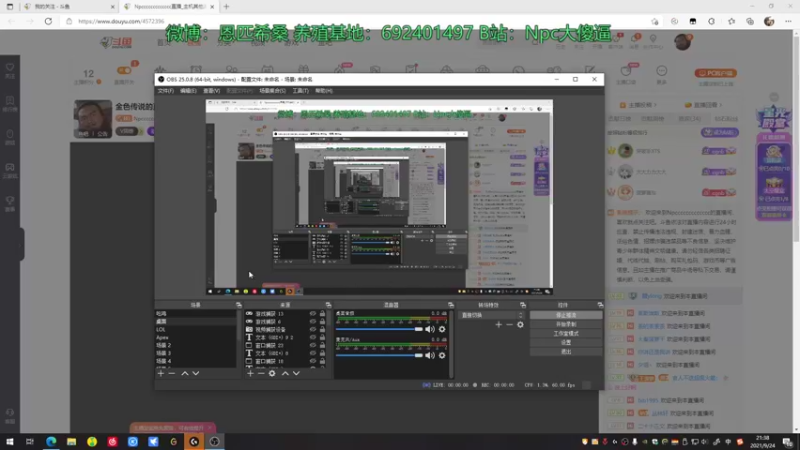
Task: Click 开始录制 to start recording
Action: (566, 324)
